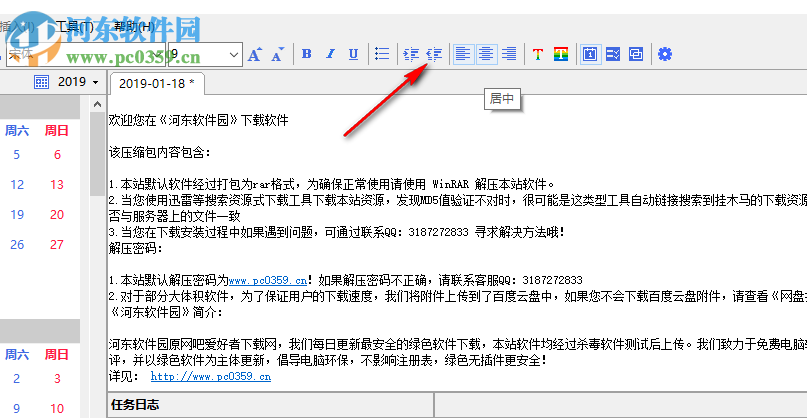807x418 pixels.
Task: Toggle italic formatting
Action: click(x=330, y=54)
